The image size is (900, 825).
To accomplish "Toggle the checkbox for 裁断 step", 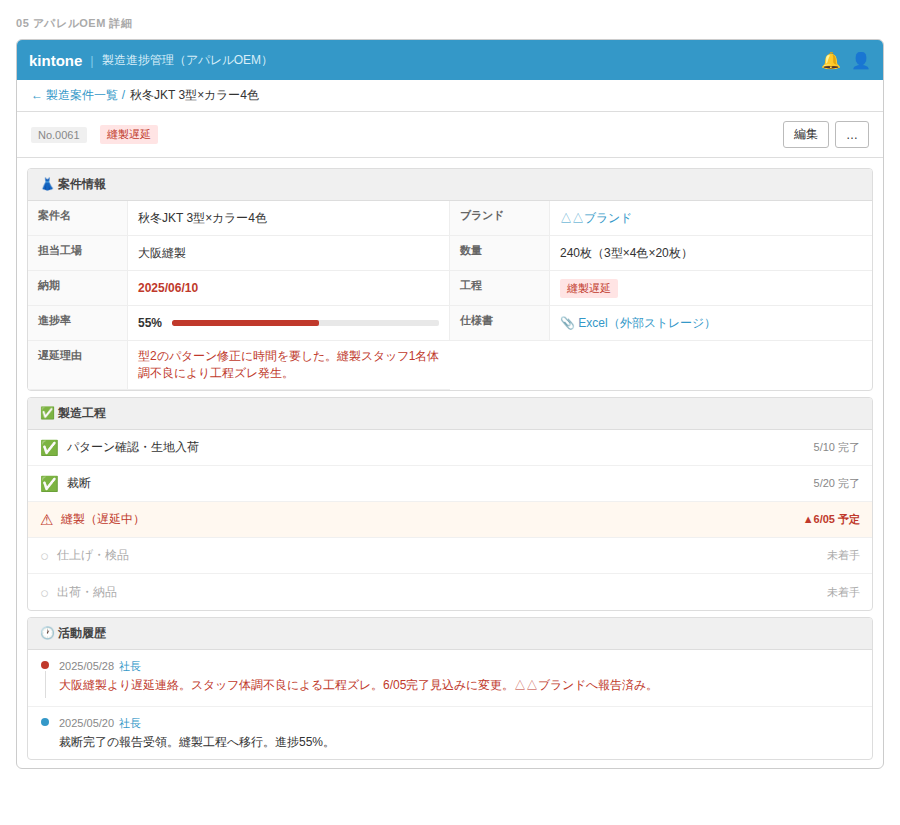I will coord(49,484).
